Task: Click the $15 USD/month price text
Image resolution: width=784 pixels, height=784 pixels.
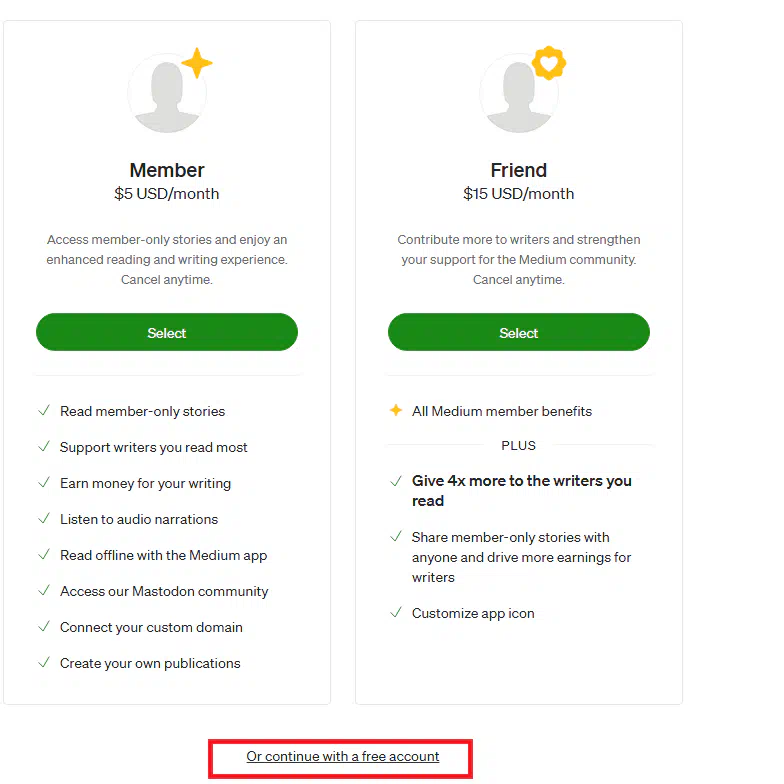Action: point(518,194)
